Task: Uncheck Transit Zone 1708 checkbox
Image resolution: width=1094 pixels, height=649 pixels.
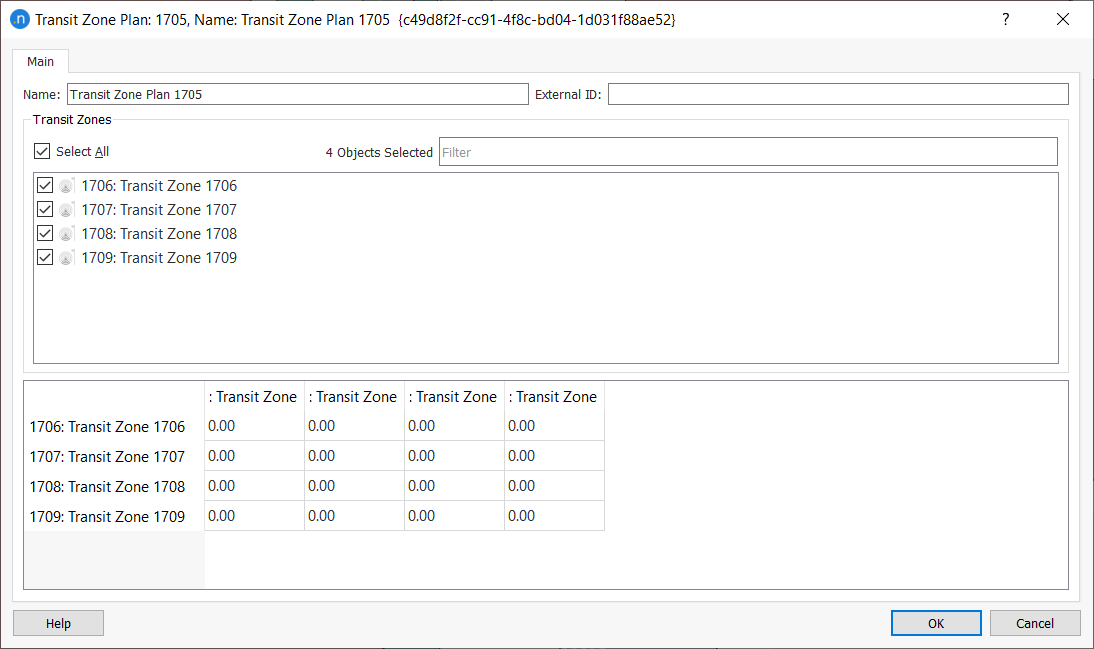Action: tap(44, 234)
